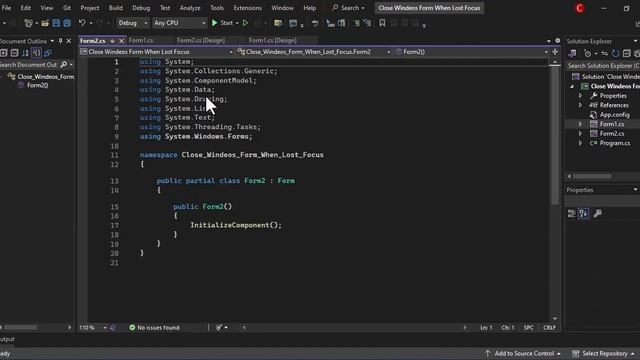
Task: Open the Debug configuration dropdown
Action: pos(133,23)
